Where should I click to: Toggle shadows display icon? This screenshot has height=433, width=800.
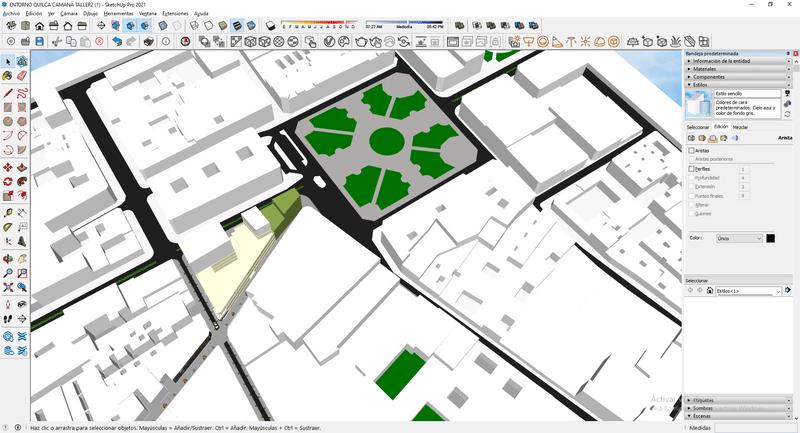[x=271, y=26]
